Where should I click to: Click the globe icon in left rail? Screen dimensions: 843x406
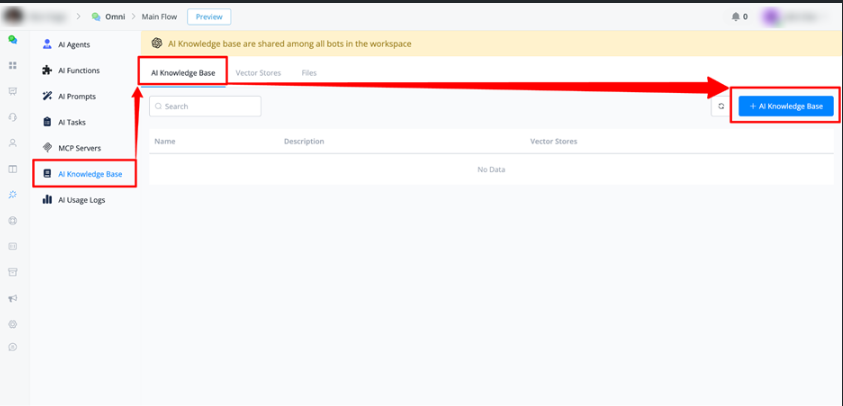click(13, 220)
